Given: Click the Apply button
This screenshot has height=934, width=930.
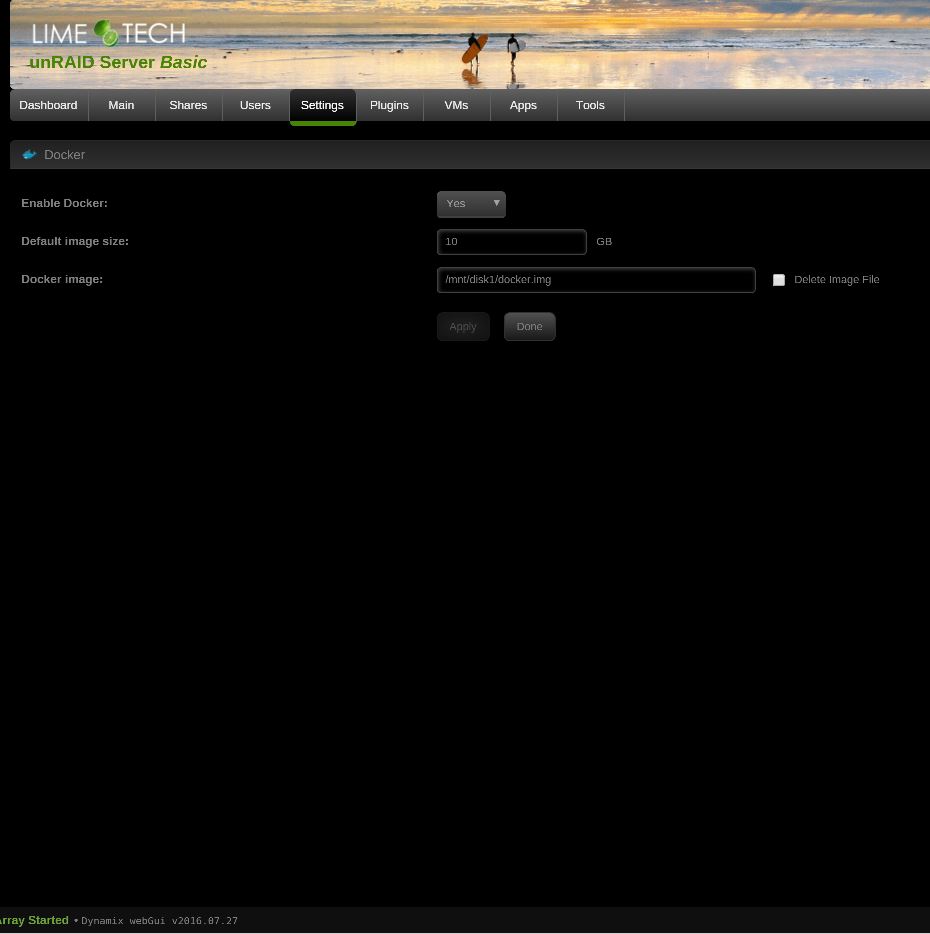Looking at the screenshot, I should click(x=463, y=326).
